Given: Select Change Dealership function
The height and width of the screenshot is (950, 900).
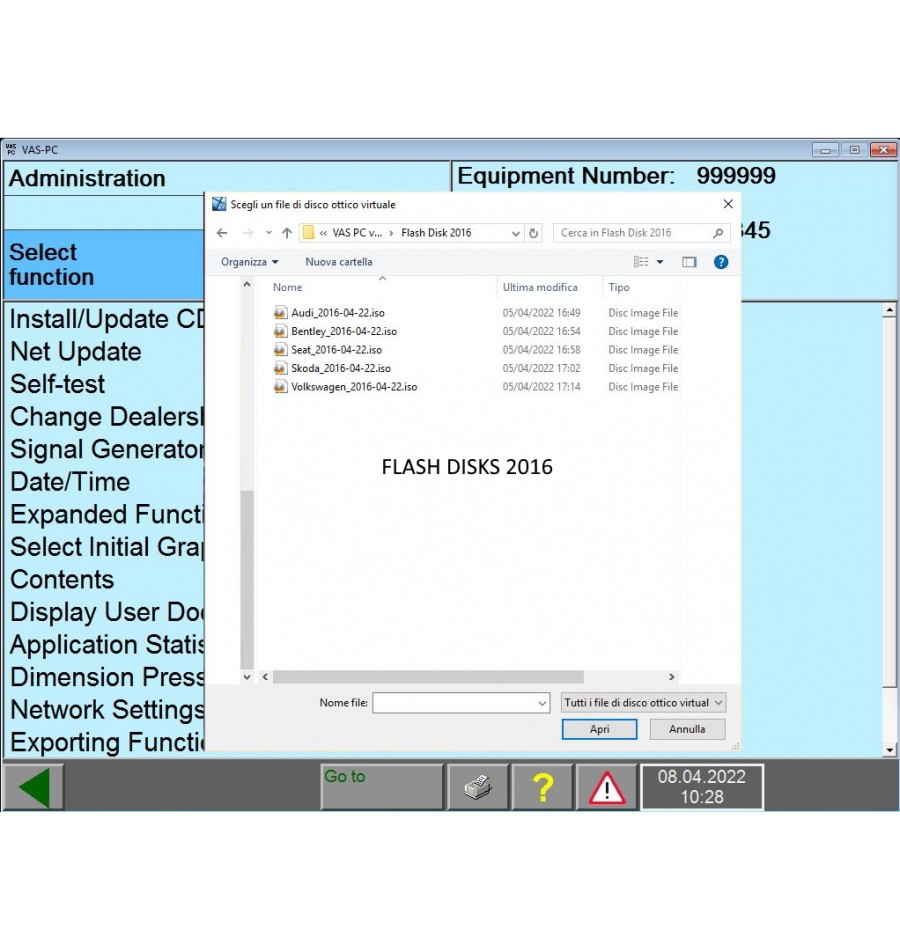Looking at the screenshot, I should (107, 416).
